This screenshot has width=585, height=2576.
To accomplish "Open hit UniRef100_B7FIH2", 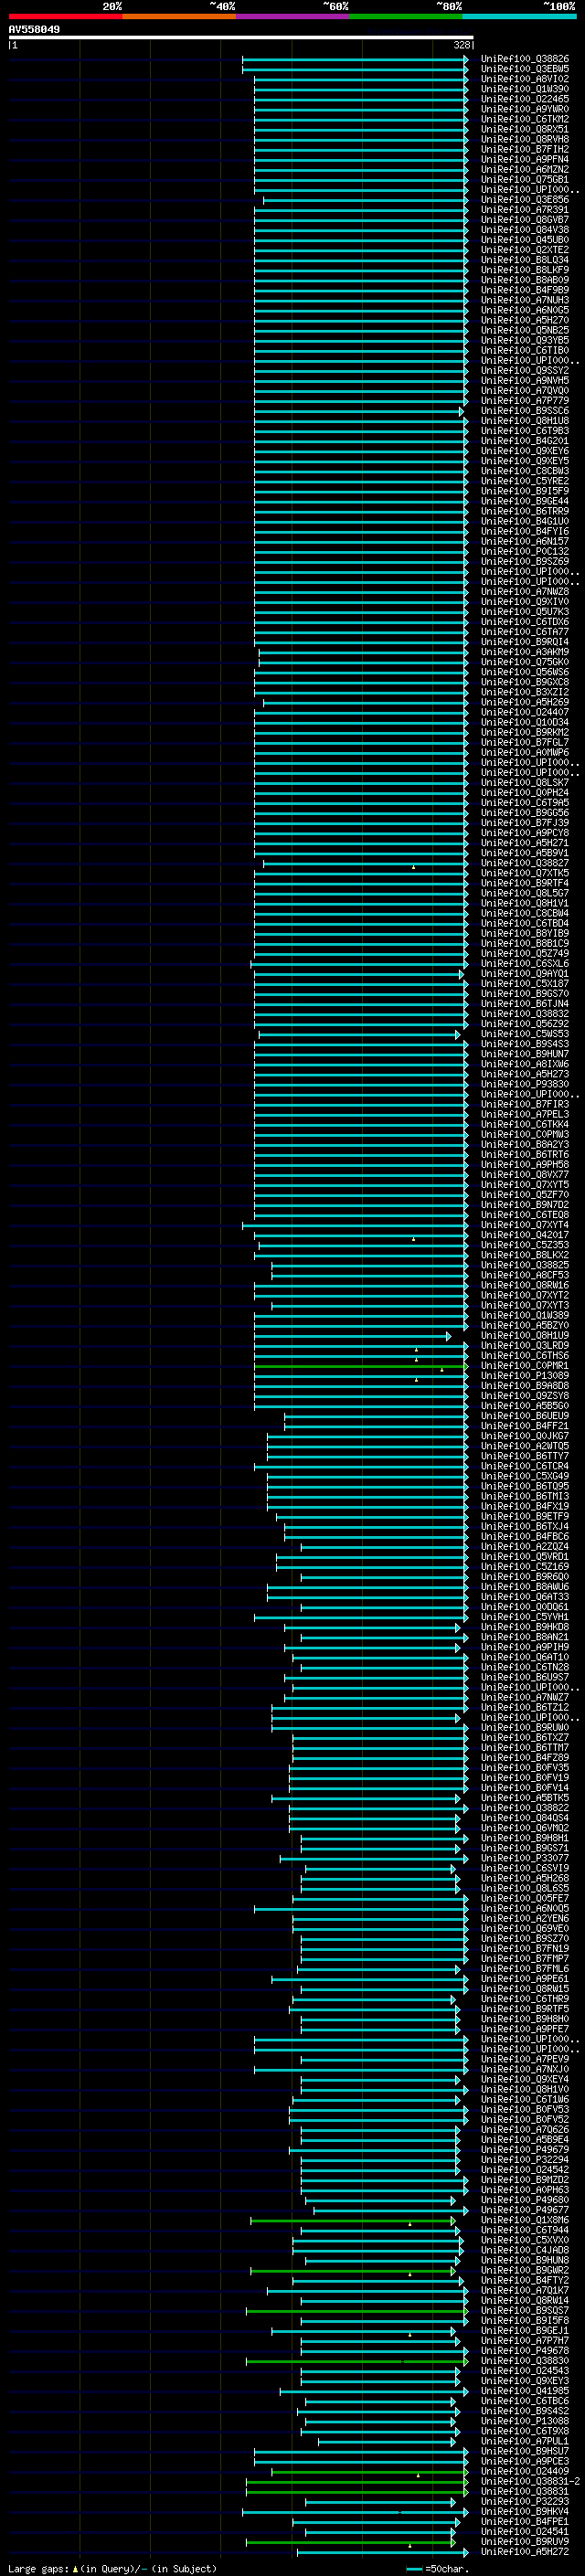I will (525, 149).
